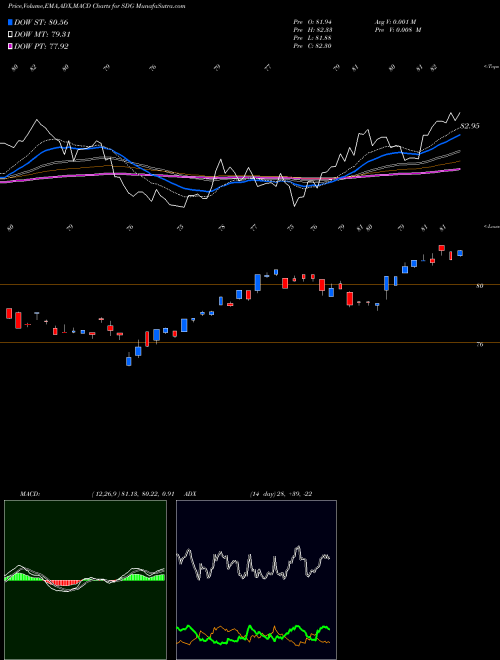Click the '<Lows' label beside the lower axis
Viewport: 500px width, 660px height.
[491, 226]
